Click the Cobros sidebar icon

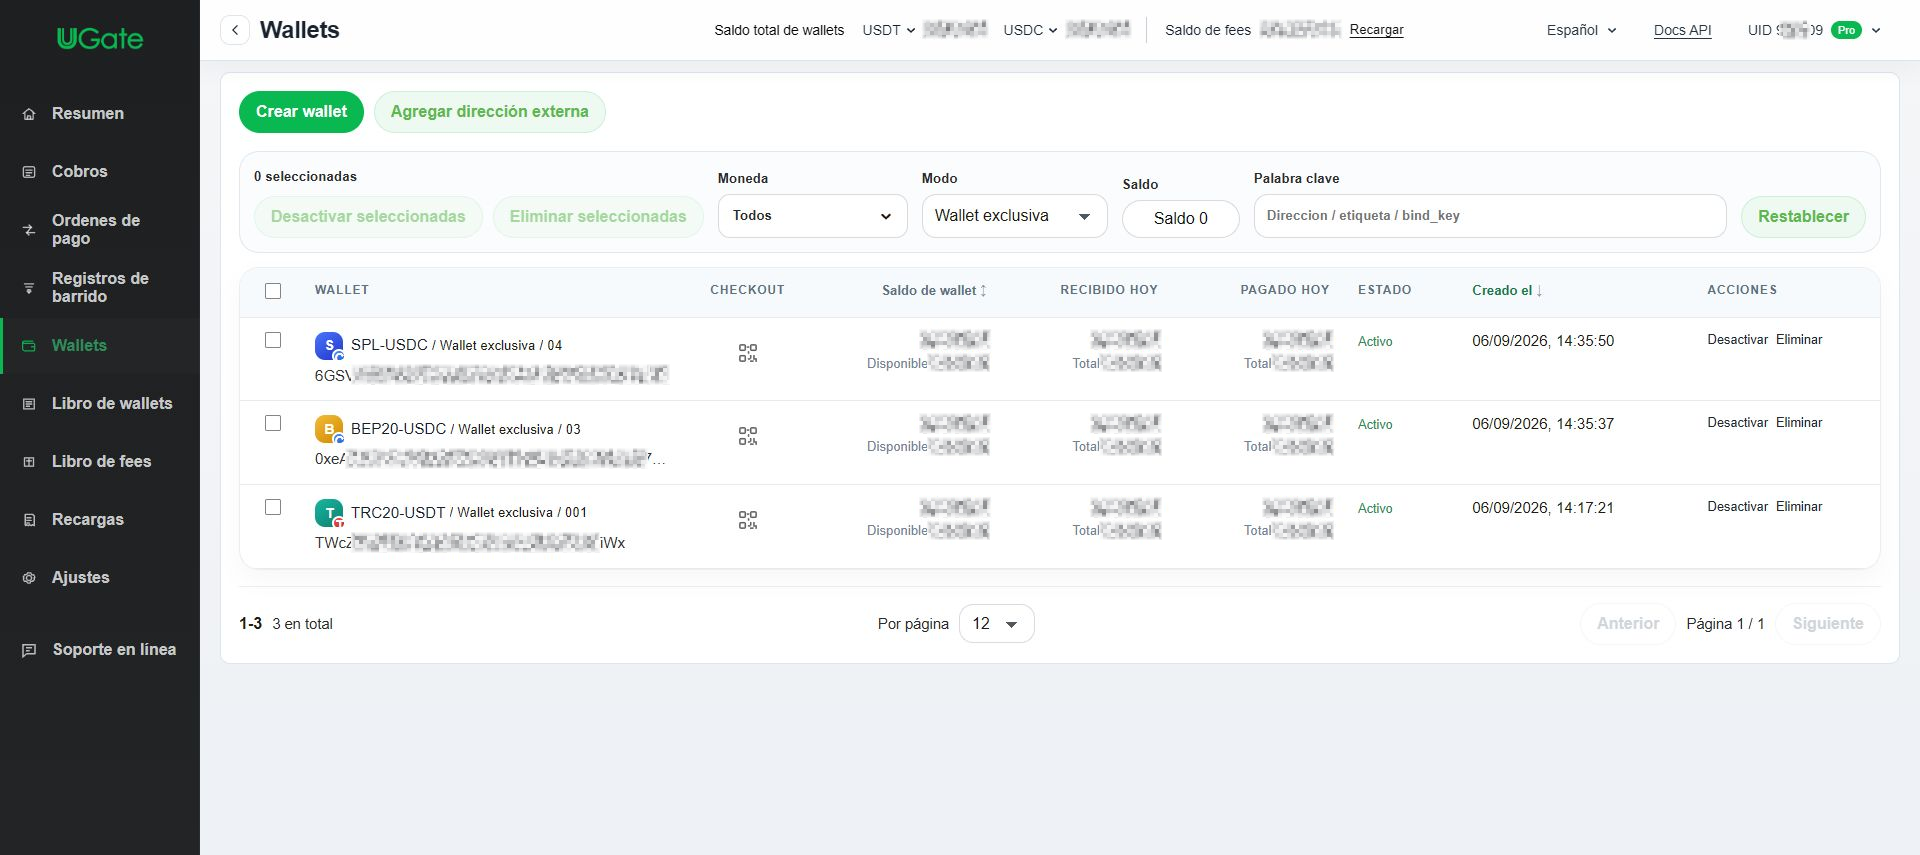tap(29, 172)
